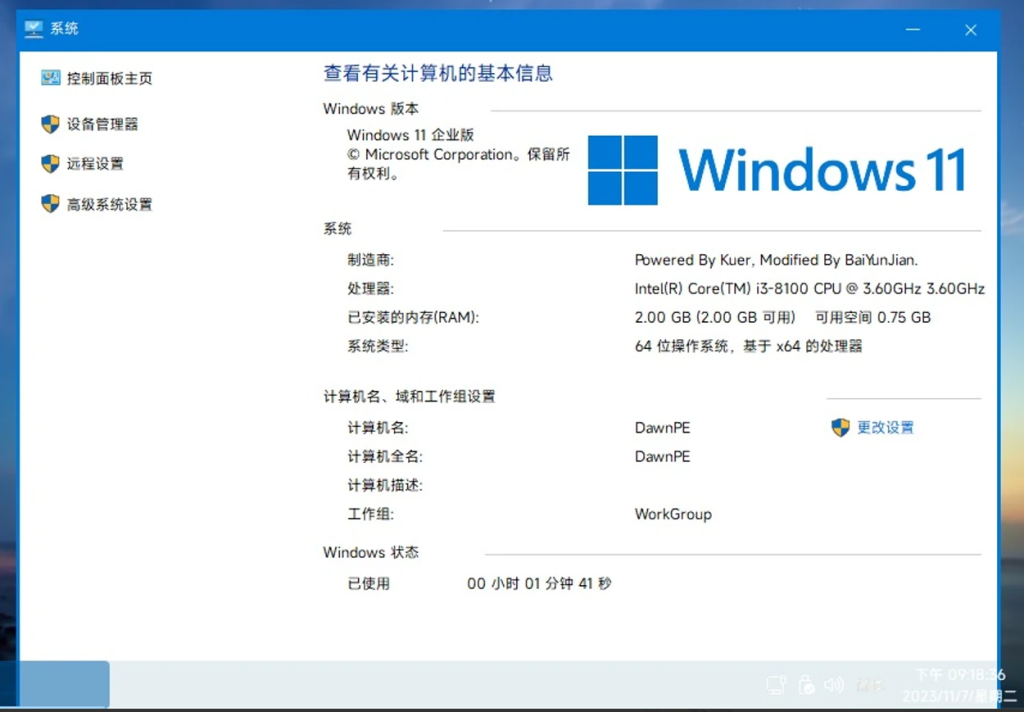Open the network icon in system tray

776,685
